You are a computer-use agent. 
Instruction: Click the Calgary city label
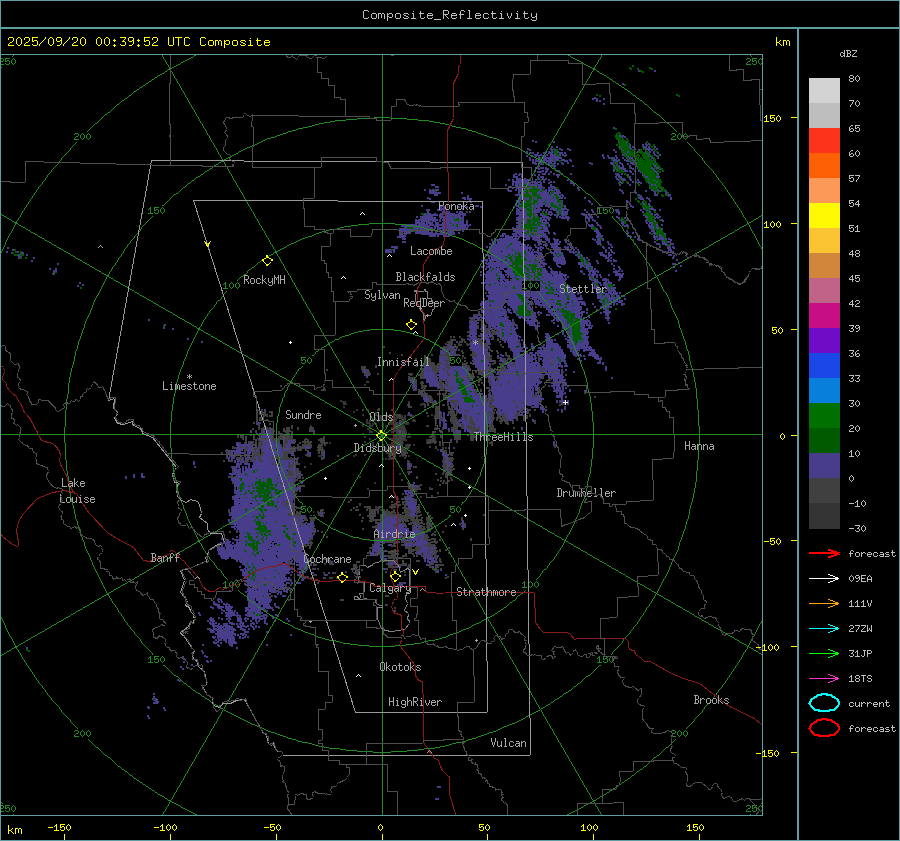click(389, 588)
